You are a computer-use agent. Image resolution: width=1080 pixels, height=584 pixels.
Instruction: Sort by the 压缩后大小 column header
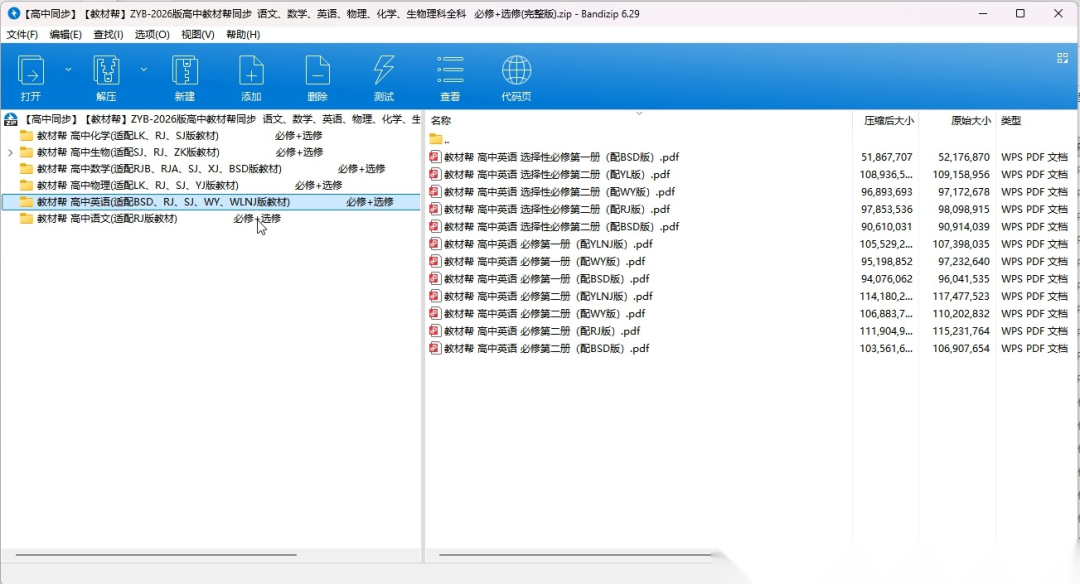(x=888, y=121)
